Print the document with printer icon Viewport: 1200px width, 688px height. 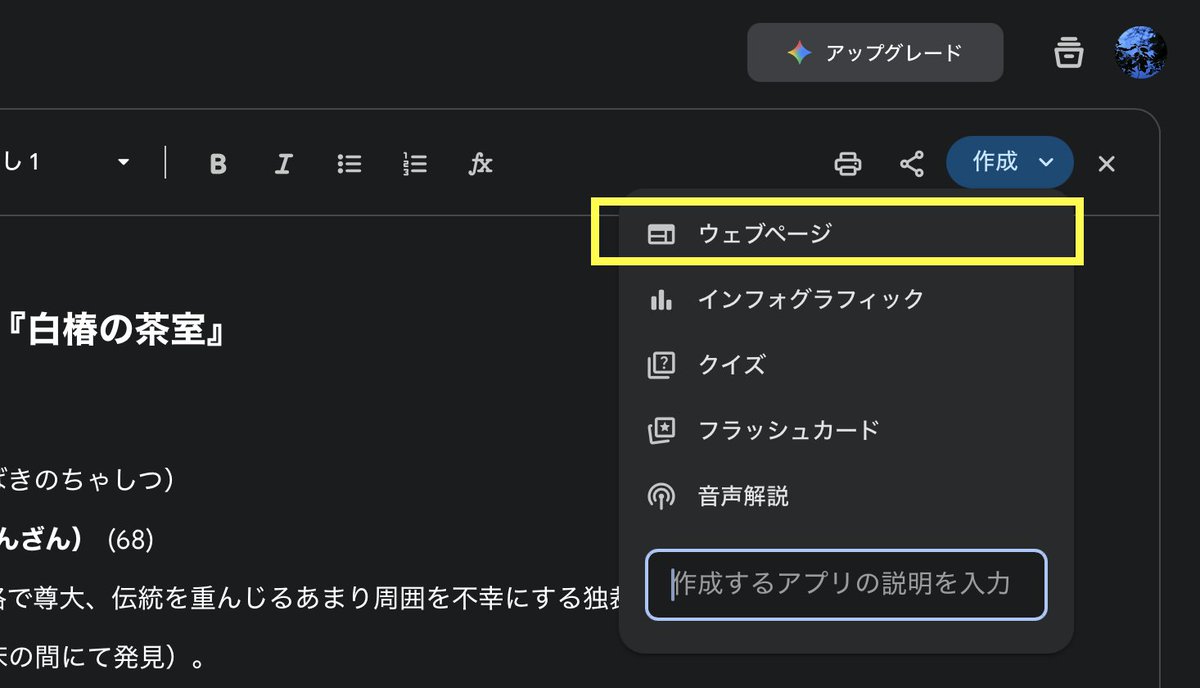pos(848,164)
